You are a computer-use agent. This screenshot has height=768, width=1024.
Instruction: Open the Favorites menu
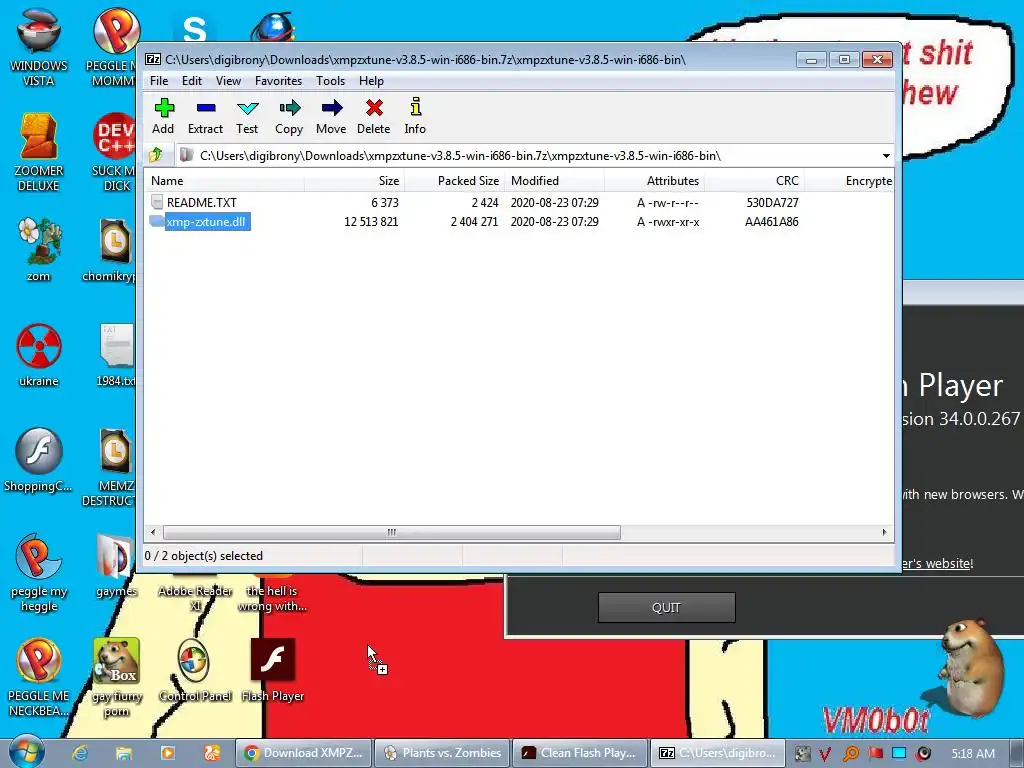[x=278, y=81]
